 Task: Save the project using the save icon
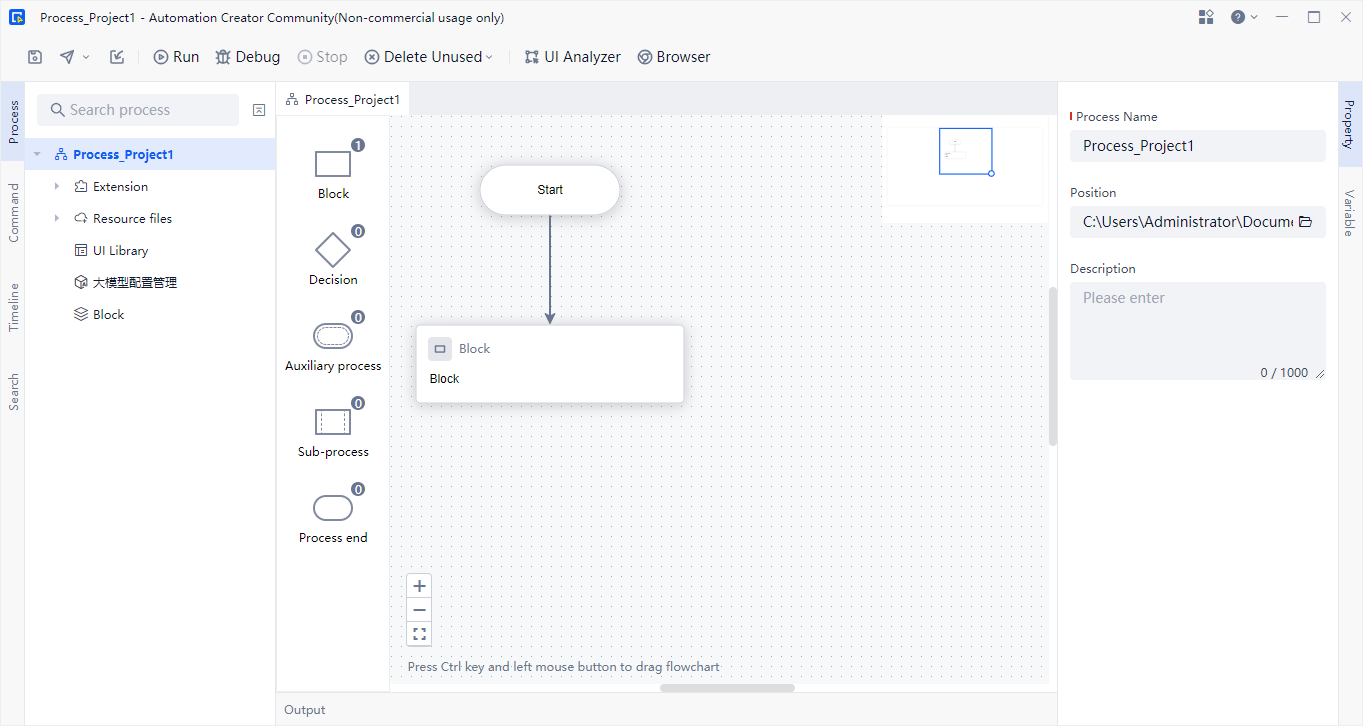coord(34,56)
